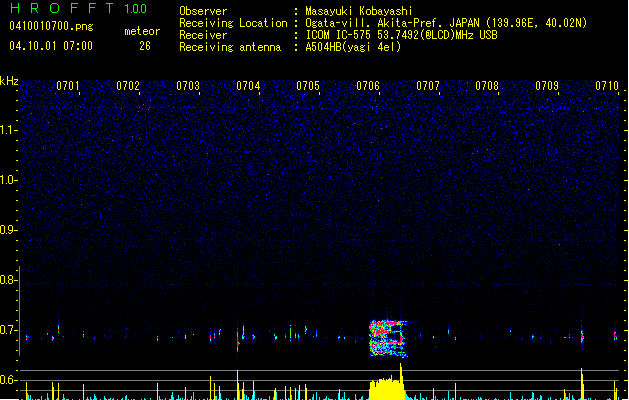Click the date stamp 04.10.01 07:00

pos(51,46)
